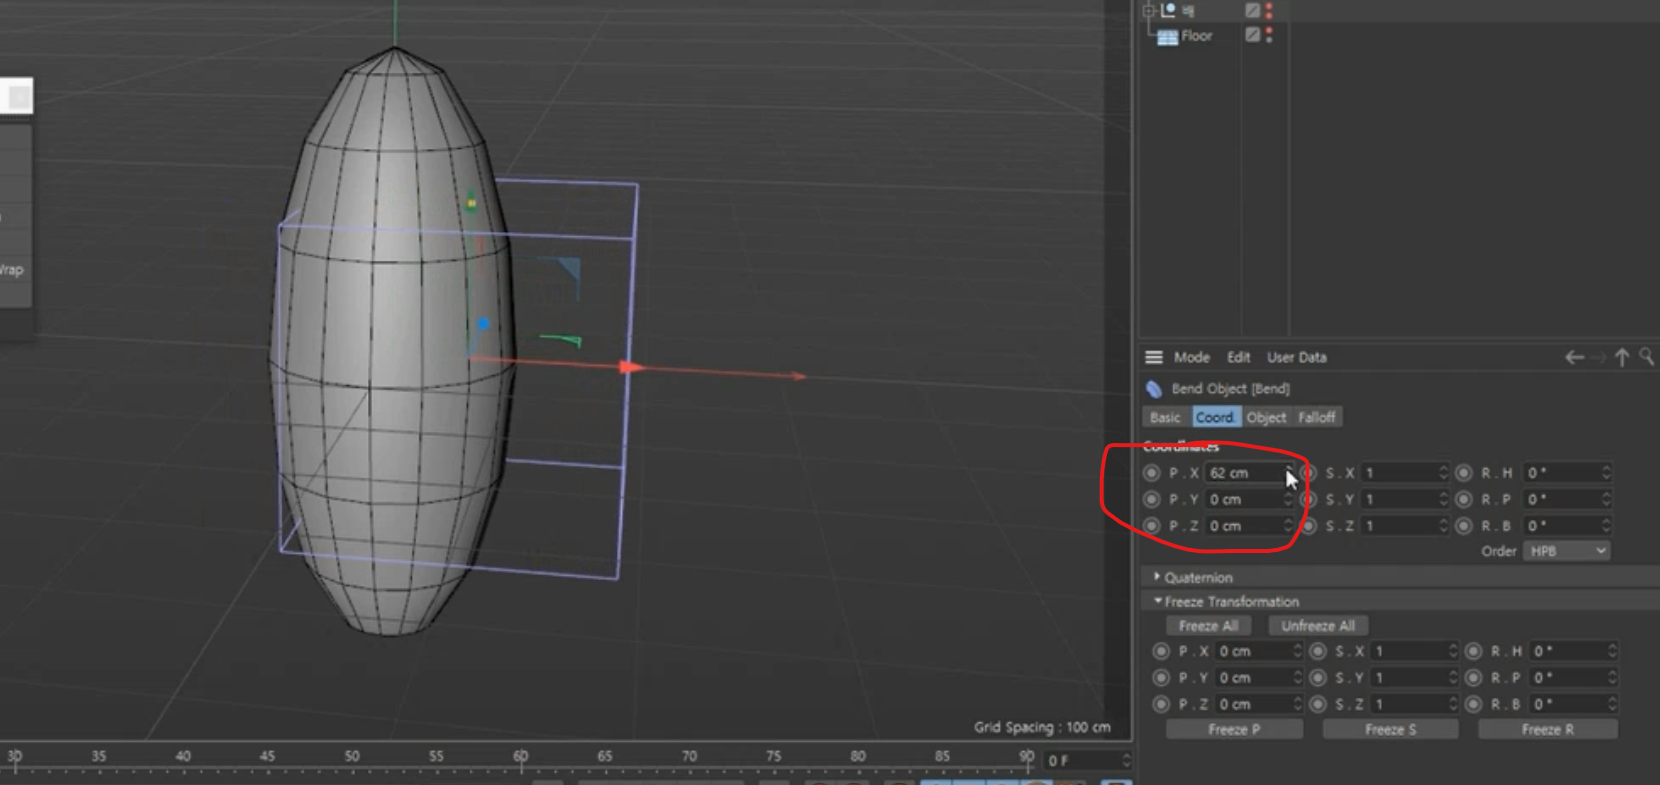Toggle the null object row visibility dots
The image size is (1660, 785).
[x=1269, y=10]
